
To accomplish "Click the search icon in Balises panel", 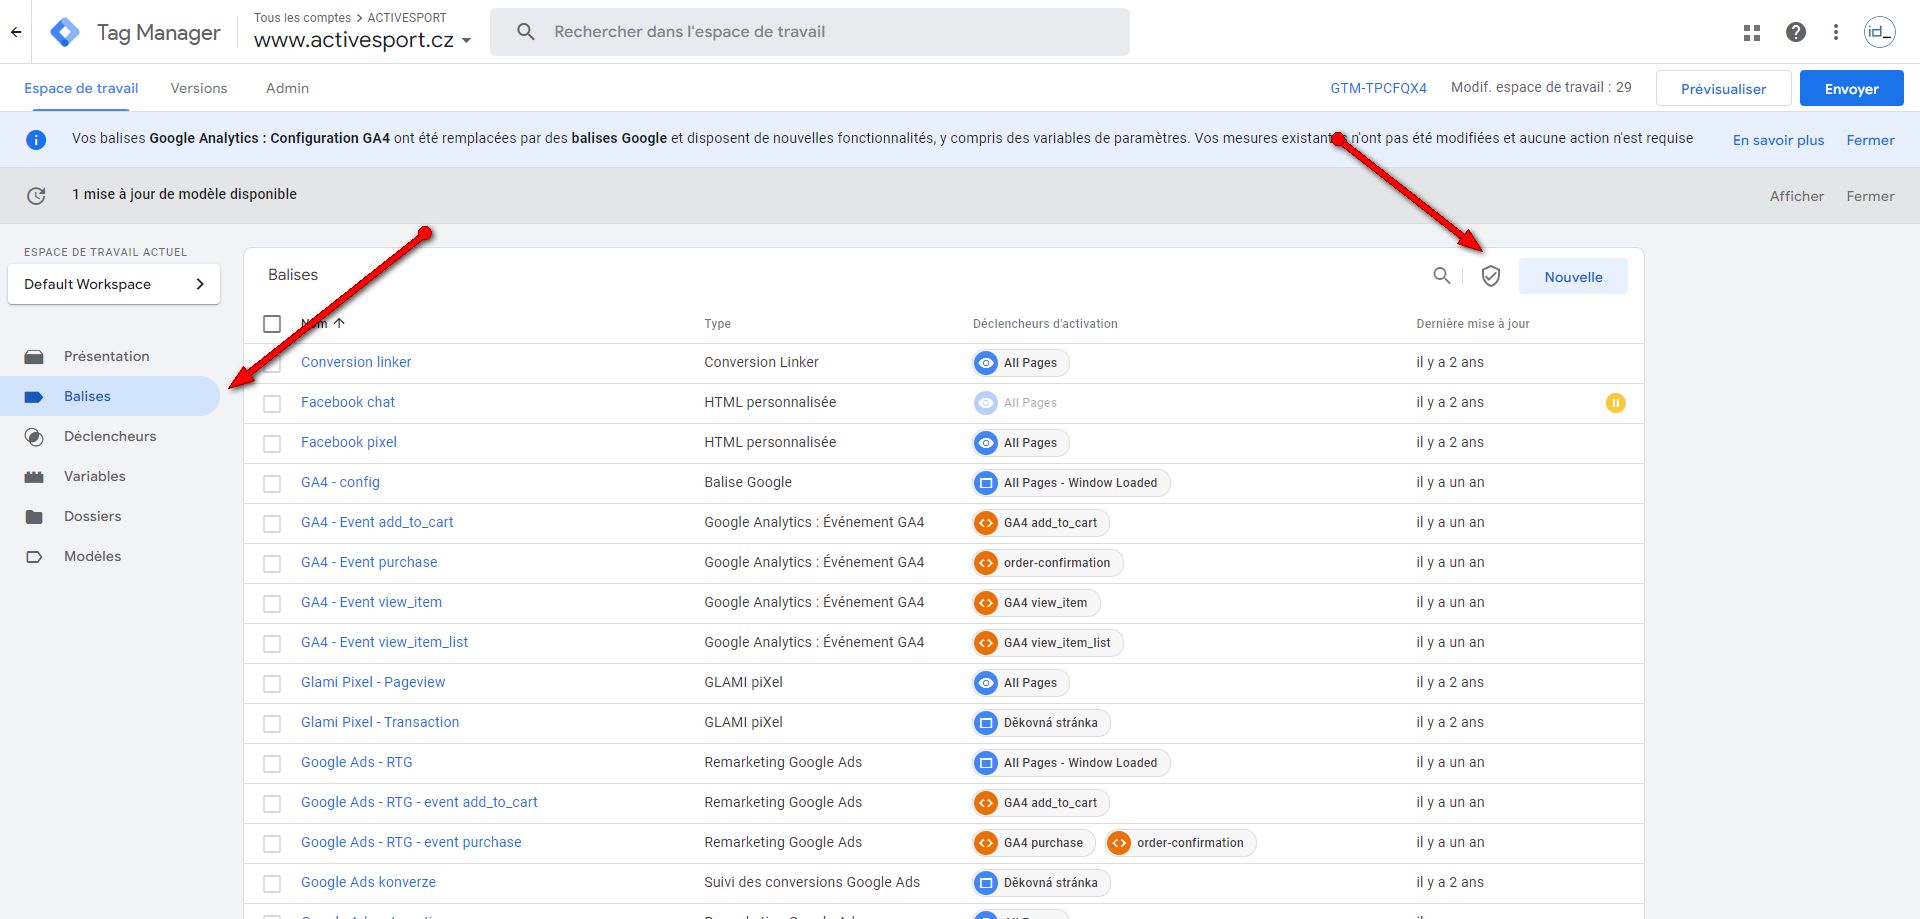I will (x=1441, y=276).
